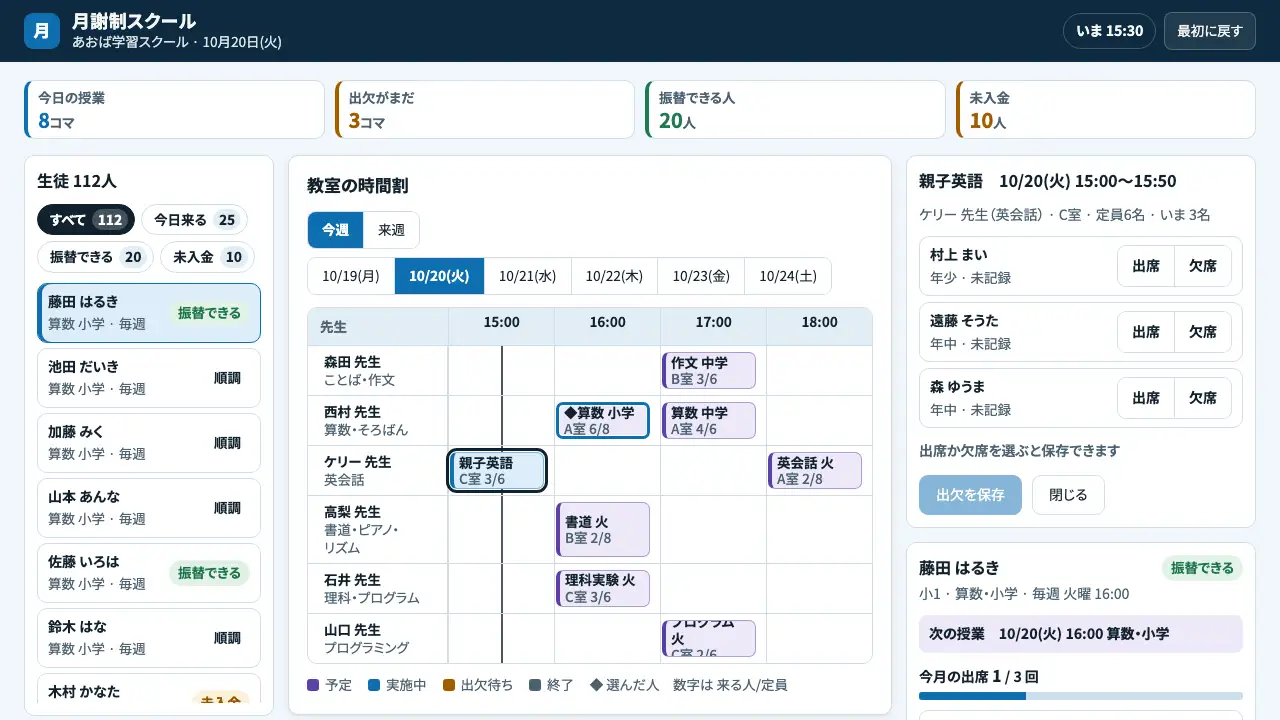
Task: Filter students by 今日来る
Action: (195, 220)
